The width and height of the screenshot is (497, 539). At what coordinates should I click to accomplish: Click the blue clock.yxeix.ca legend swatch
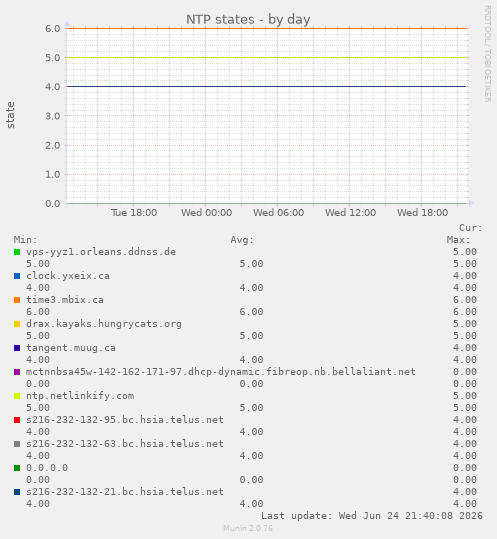[17, 276]
